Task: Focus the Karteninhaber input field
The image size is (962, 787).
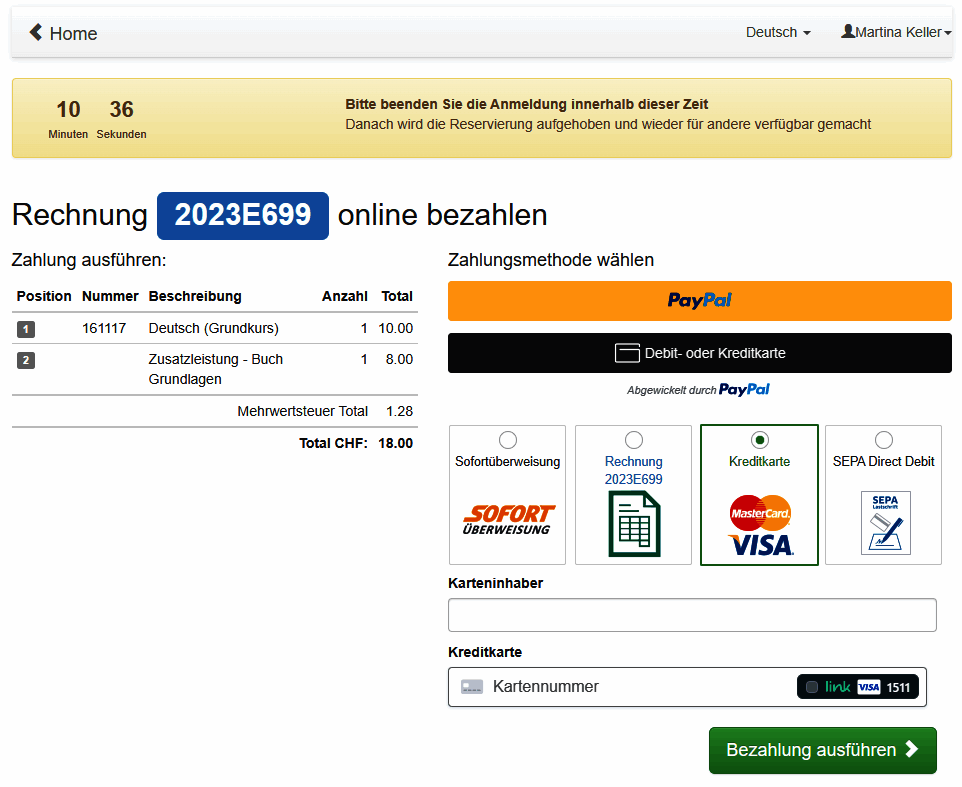Action: point(692,615)
